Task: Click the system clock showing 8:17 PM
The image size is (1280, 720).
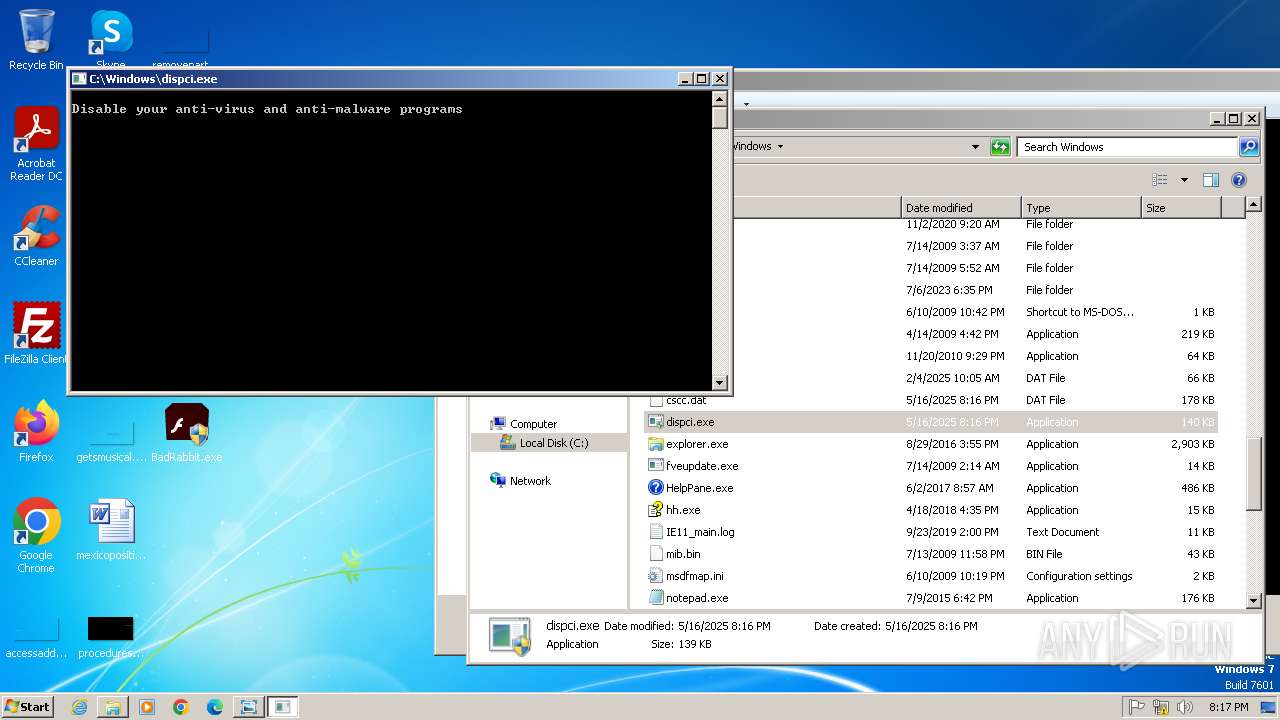Action: click(1228, 707)
